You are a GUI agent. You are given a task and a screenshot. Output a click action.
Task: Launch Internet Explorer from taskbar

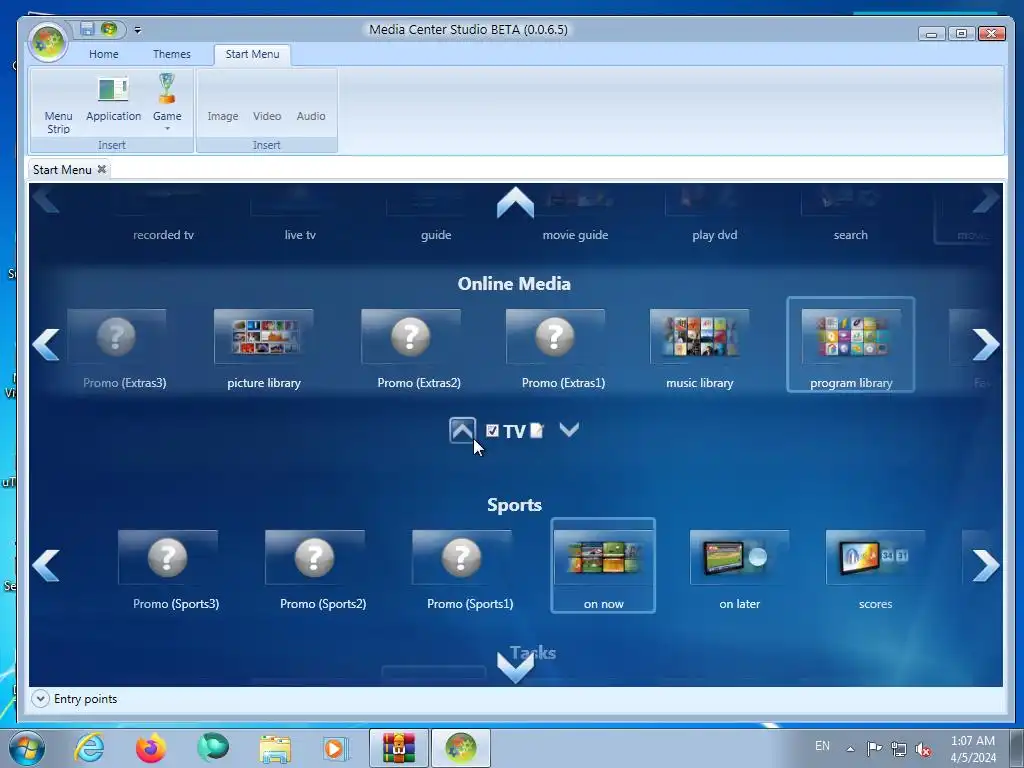click(89, 748)
